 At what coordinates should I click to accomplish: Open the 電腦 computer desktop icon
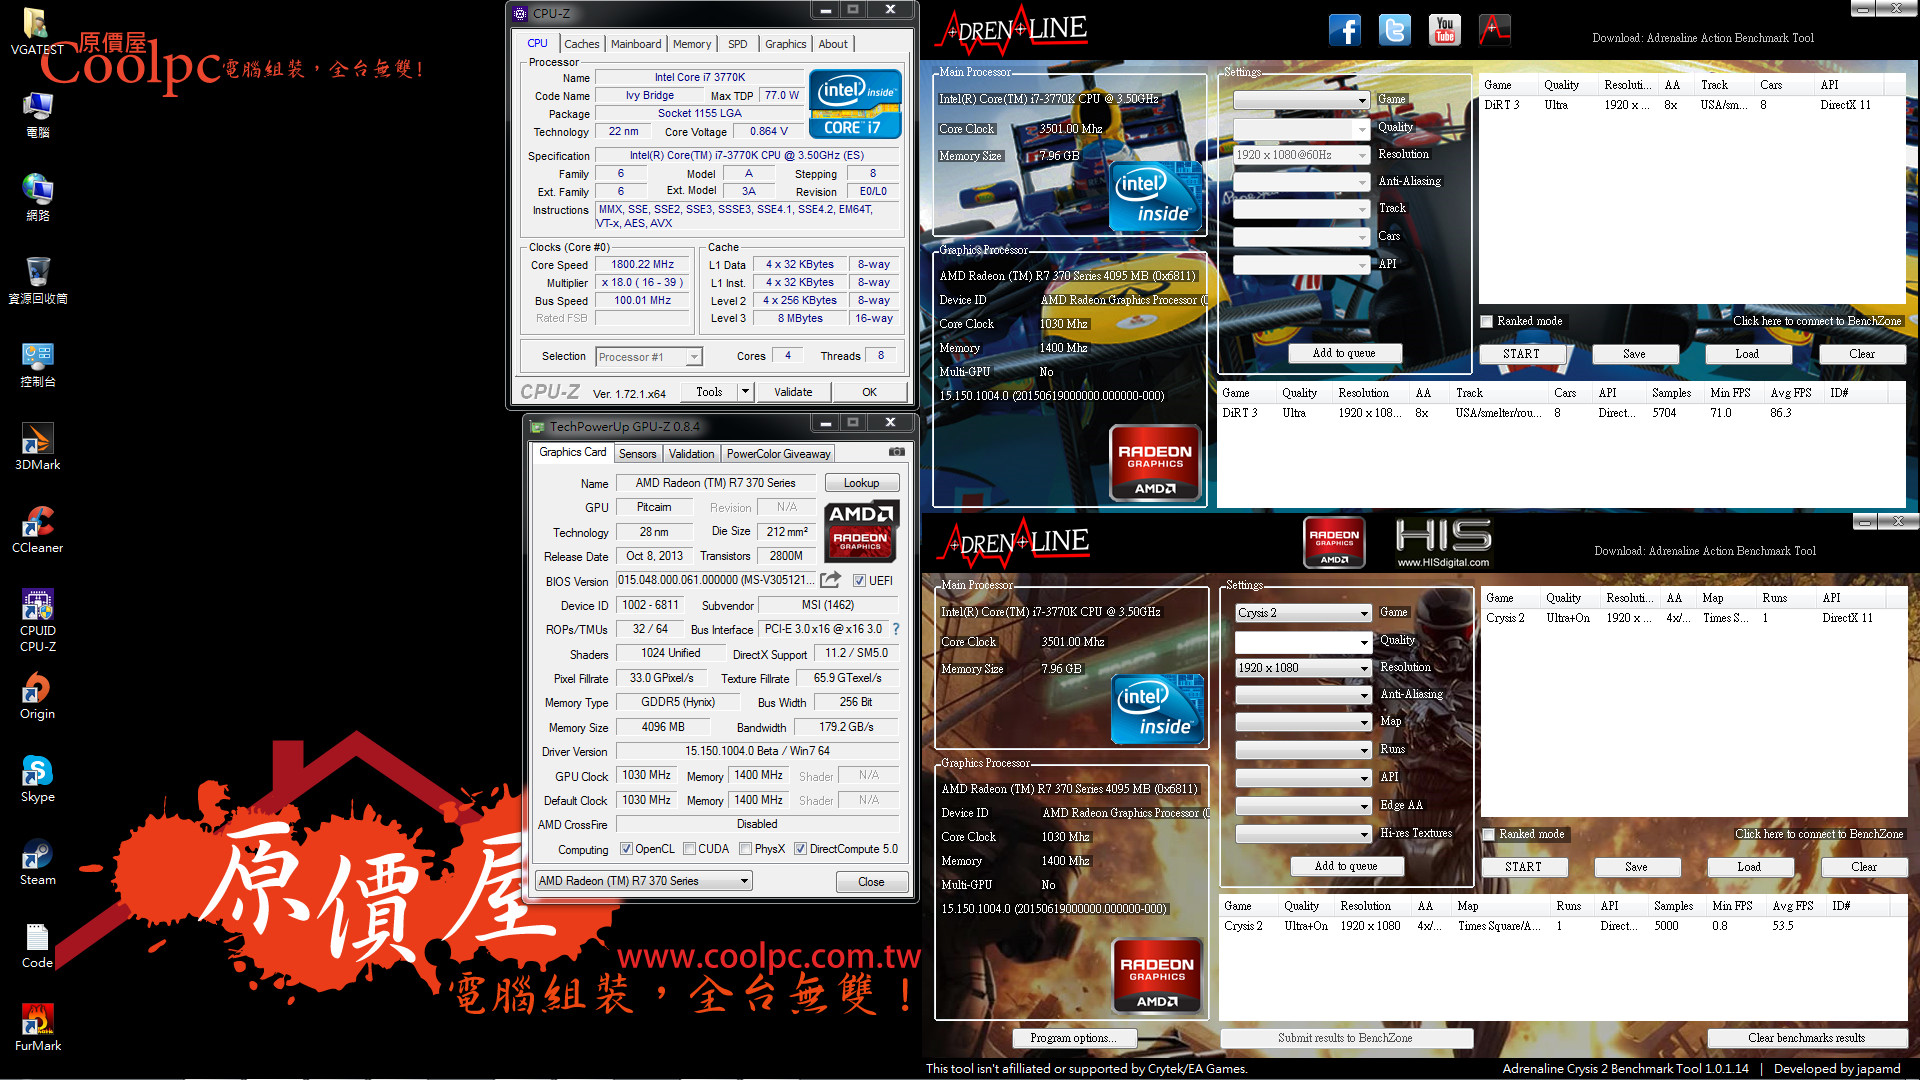pos(37,114)
